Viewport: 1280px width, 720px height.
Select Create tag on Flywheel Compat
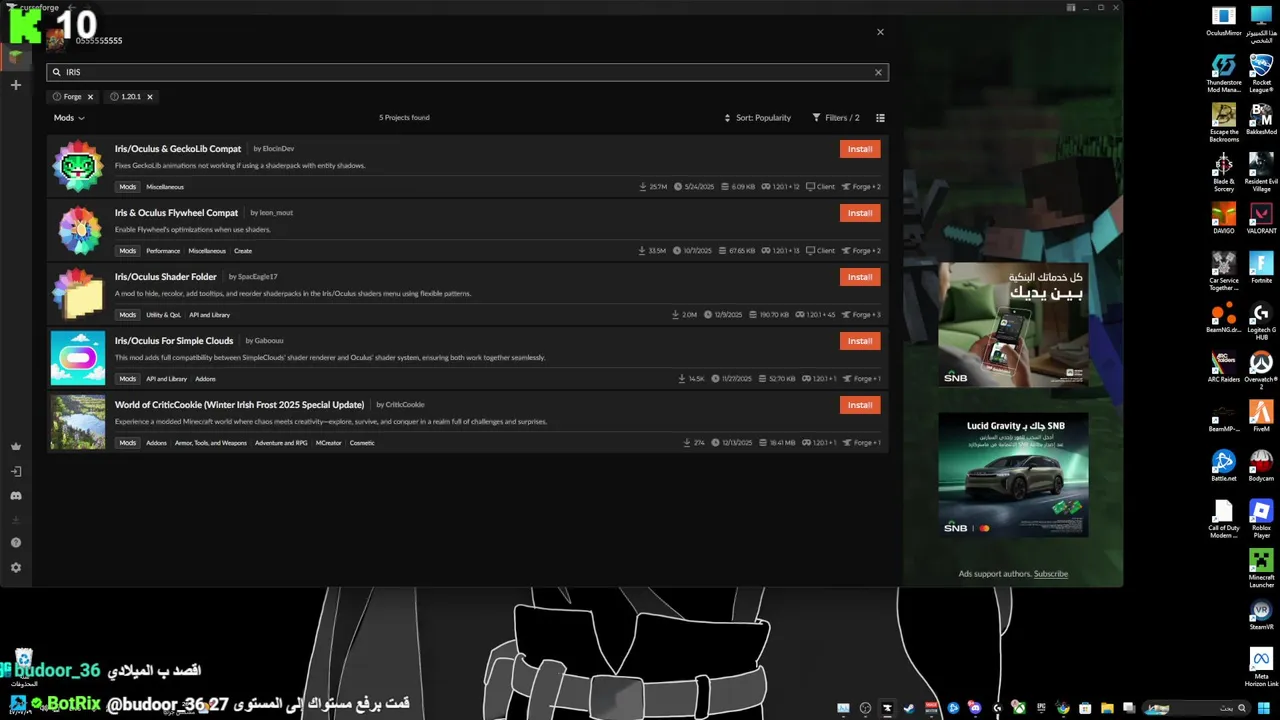pyautogui.click(x=243, y=251)
